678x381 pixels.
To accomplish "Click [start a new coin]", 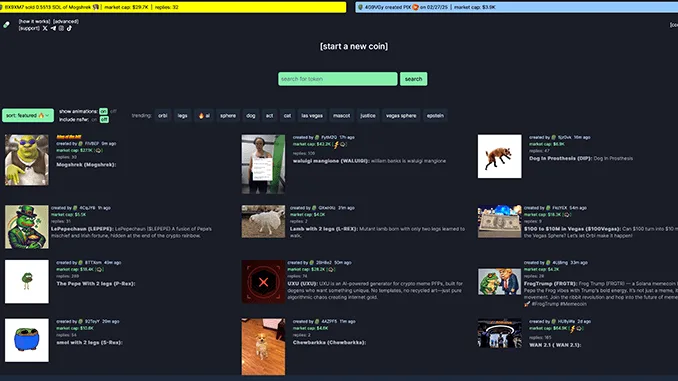I will [354, 46].
